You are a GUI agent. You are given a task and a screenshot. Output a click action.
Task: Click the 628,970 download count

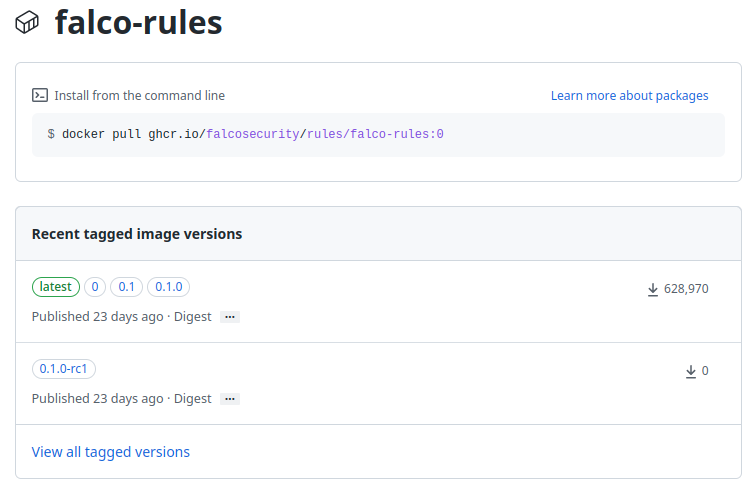[x=686, y=289]
